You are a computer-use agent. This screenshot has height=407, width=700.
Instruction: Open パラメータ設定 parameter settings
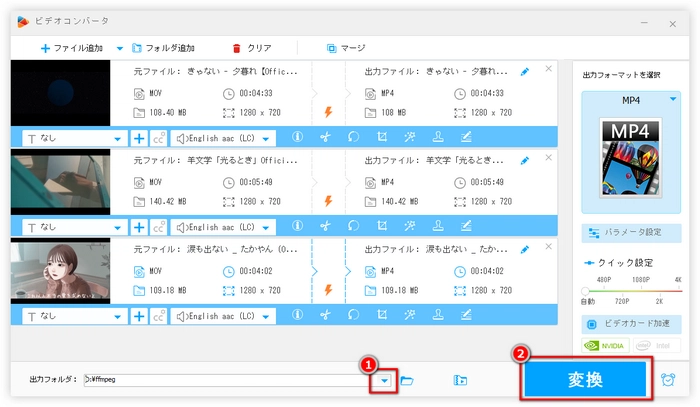tap(631, 232)
